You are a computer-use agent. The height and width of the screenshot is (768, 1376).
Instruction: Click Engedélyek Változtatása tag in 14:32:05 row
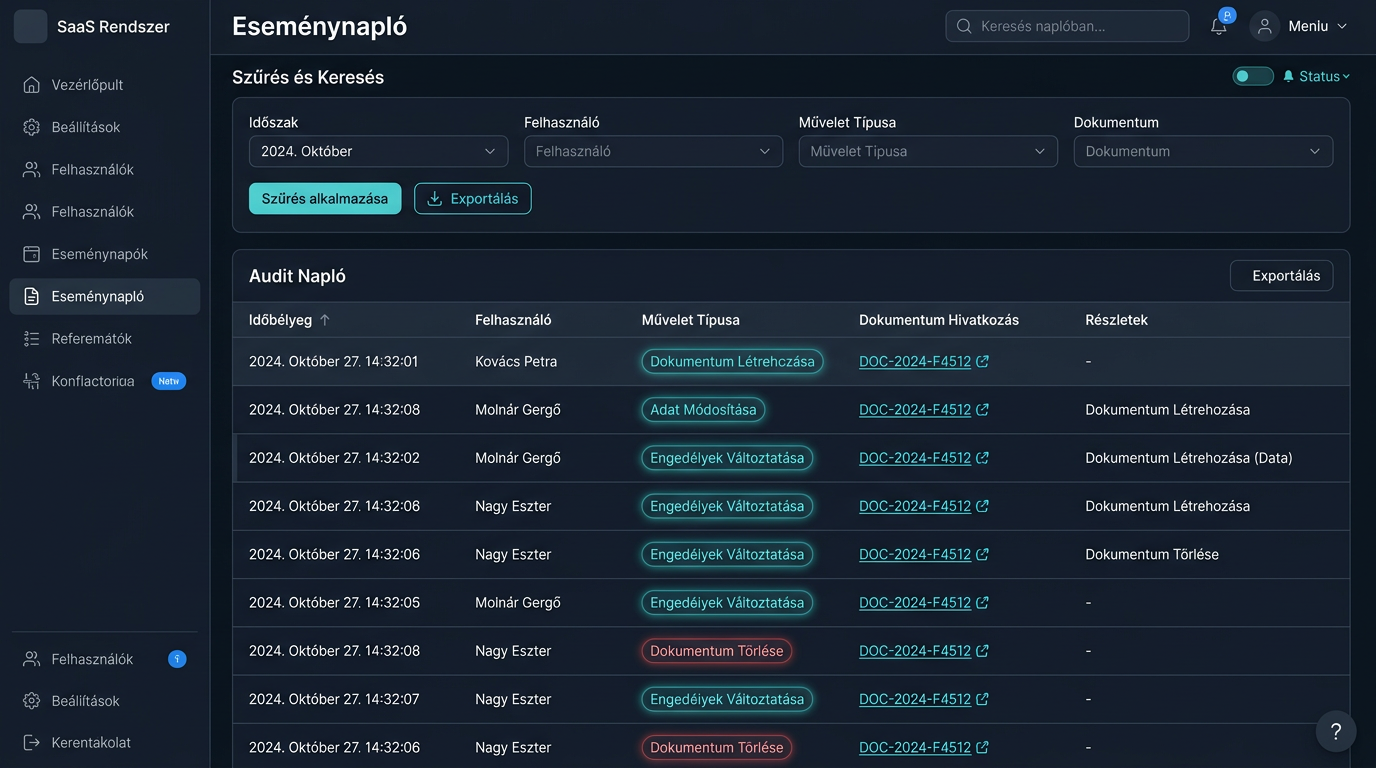pos(727,603)
